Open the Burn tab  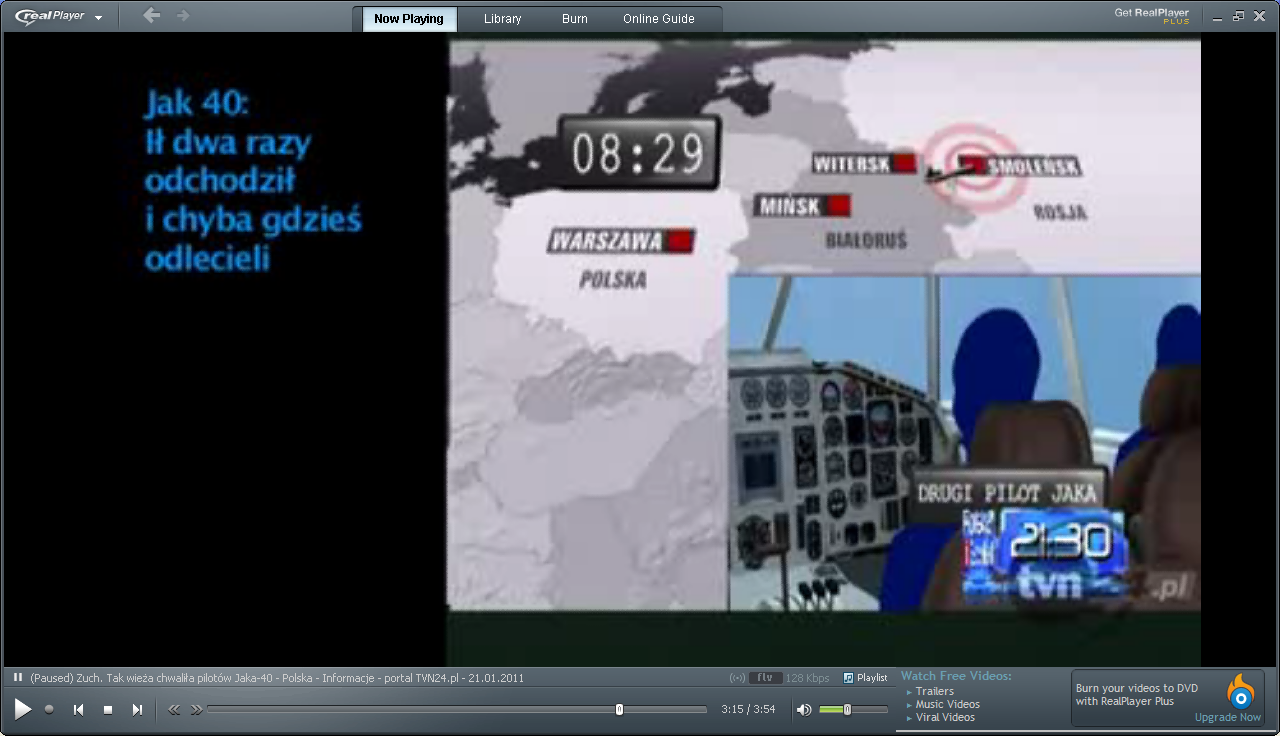click(575, 19)
